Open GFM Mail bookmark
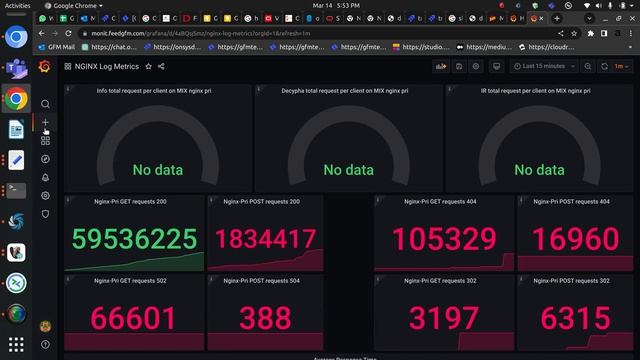 57,47
